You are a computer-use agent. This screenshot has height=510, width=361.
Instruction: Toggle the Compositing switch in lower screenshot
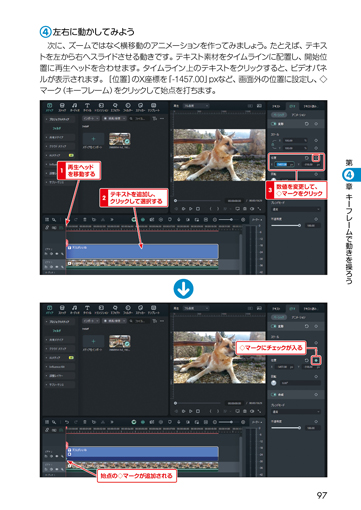pyautogui.click(x=274, y=395)
